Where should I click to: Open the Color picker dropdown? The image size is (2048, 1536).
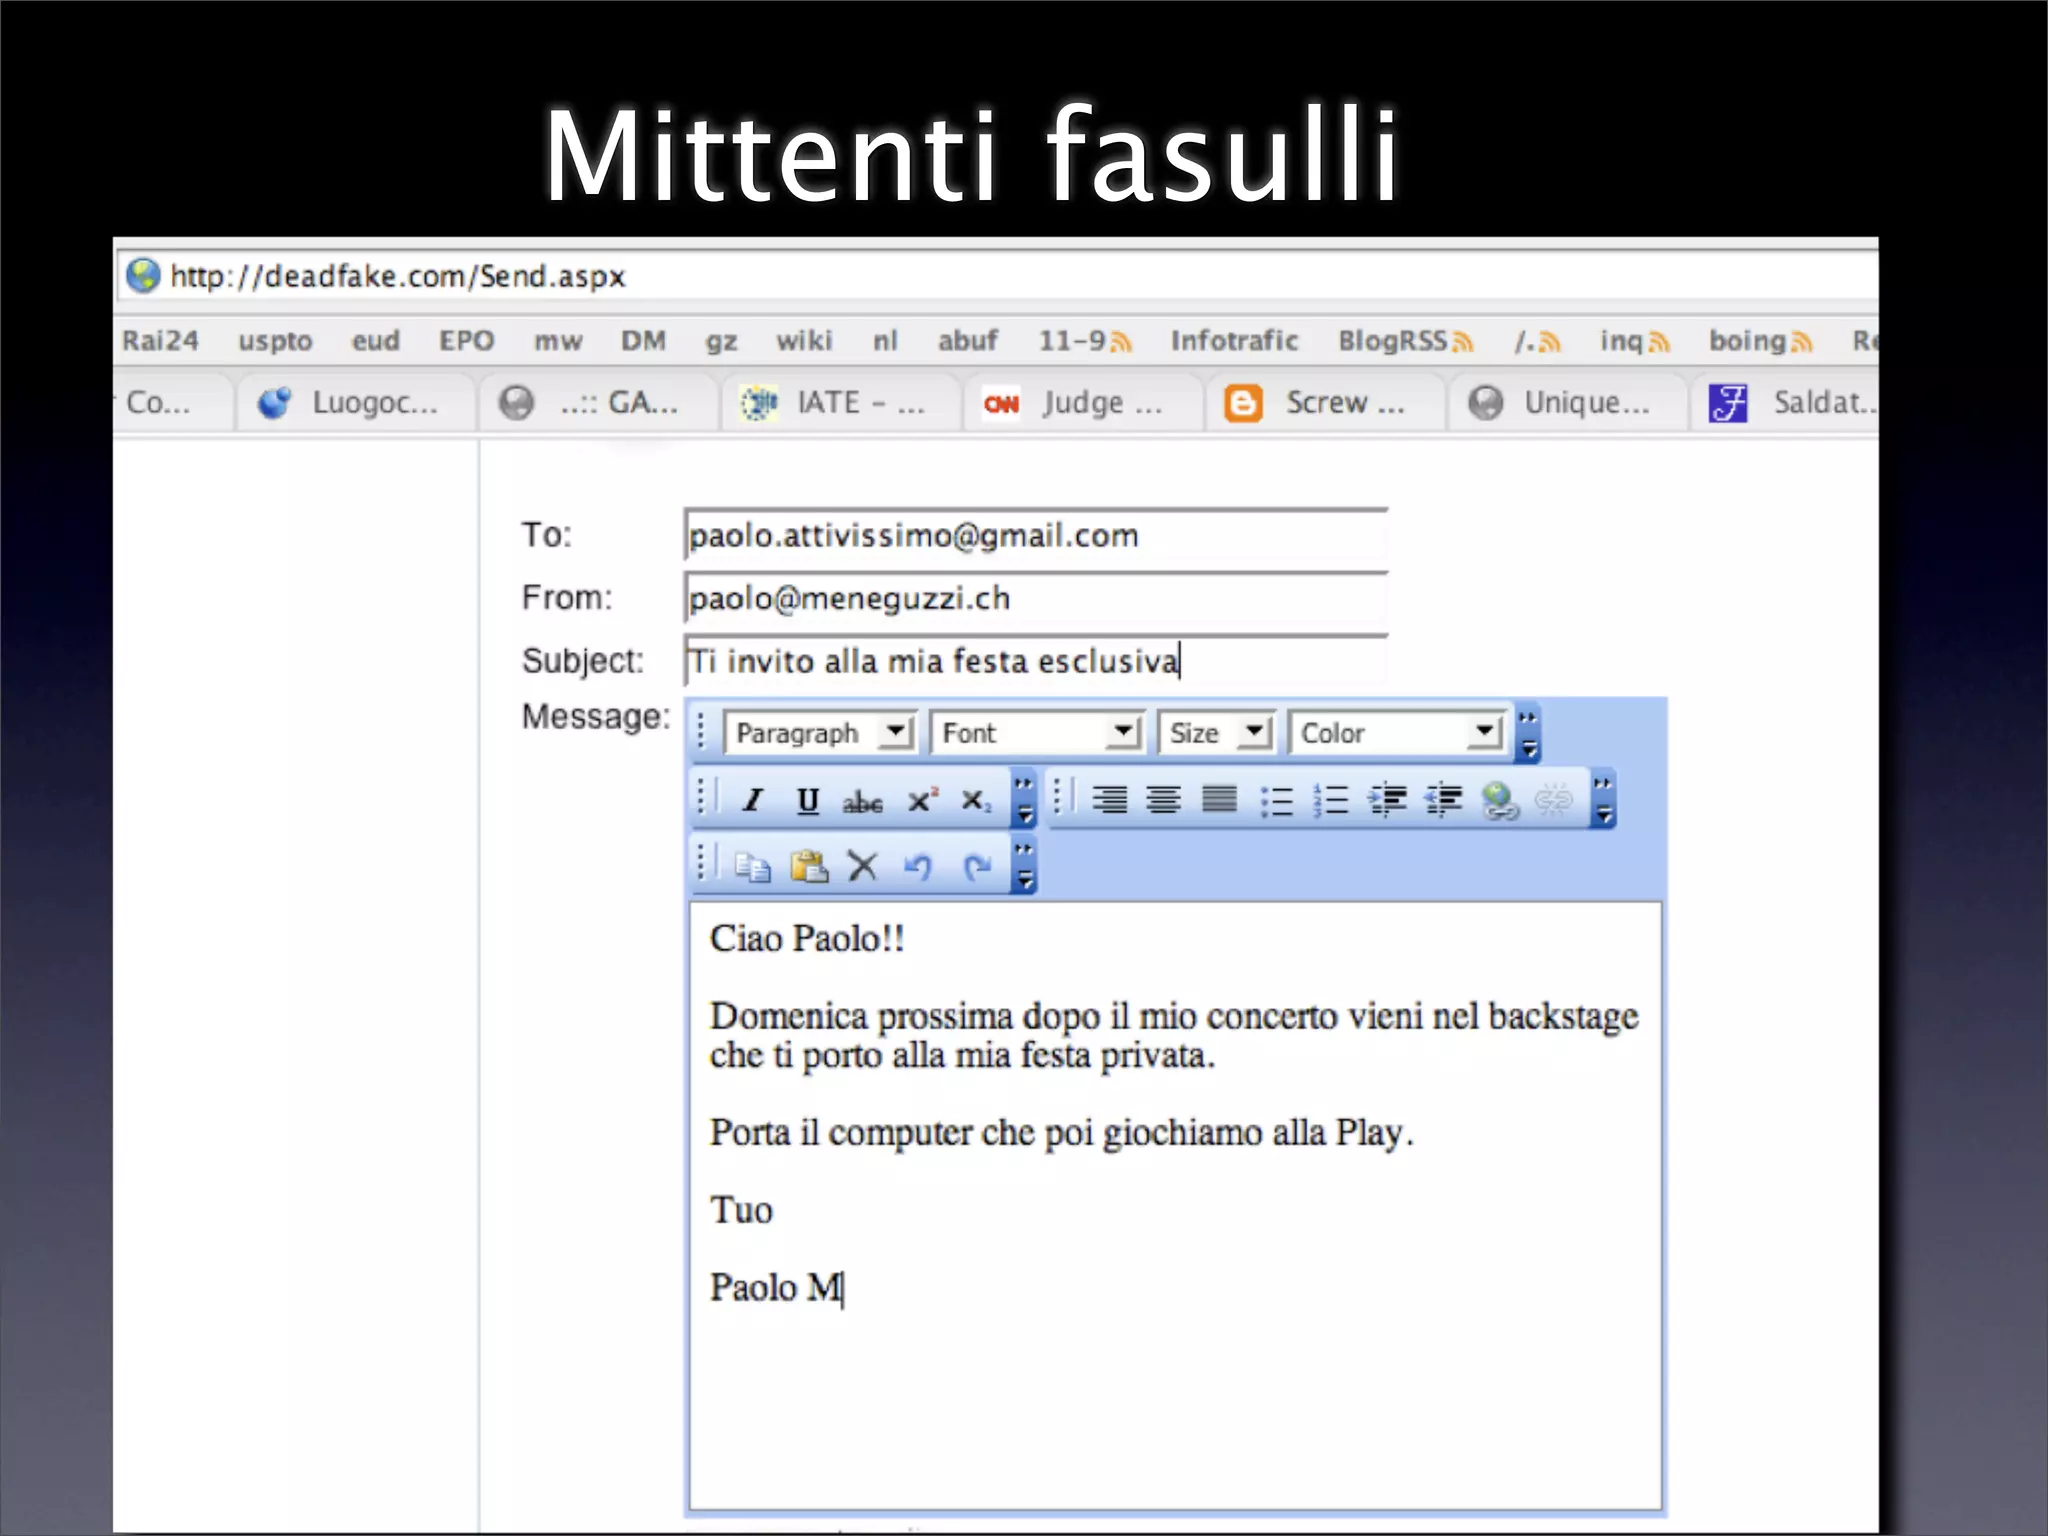pyautogui.click(x=1486, y=732)
